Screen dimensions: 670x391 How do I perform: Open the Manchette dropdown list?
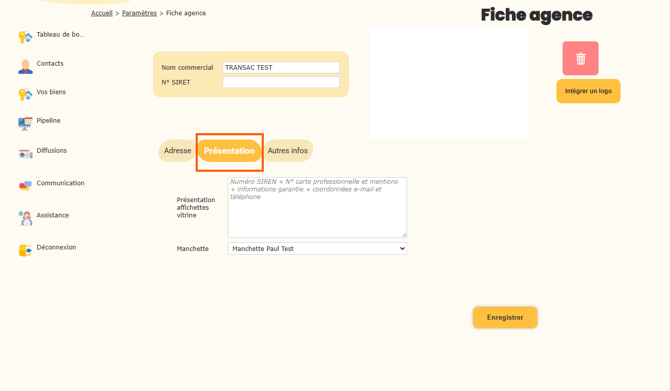click(317, 249)
